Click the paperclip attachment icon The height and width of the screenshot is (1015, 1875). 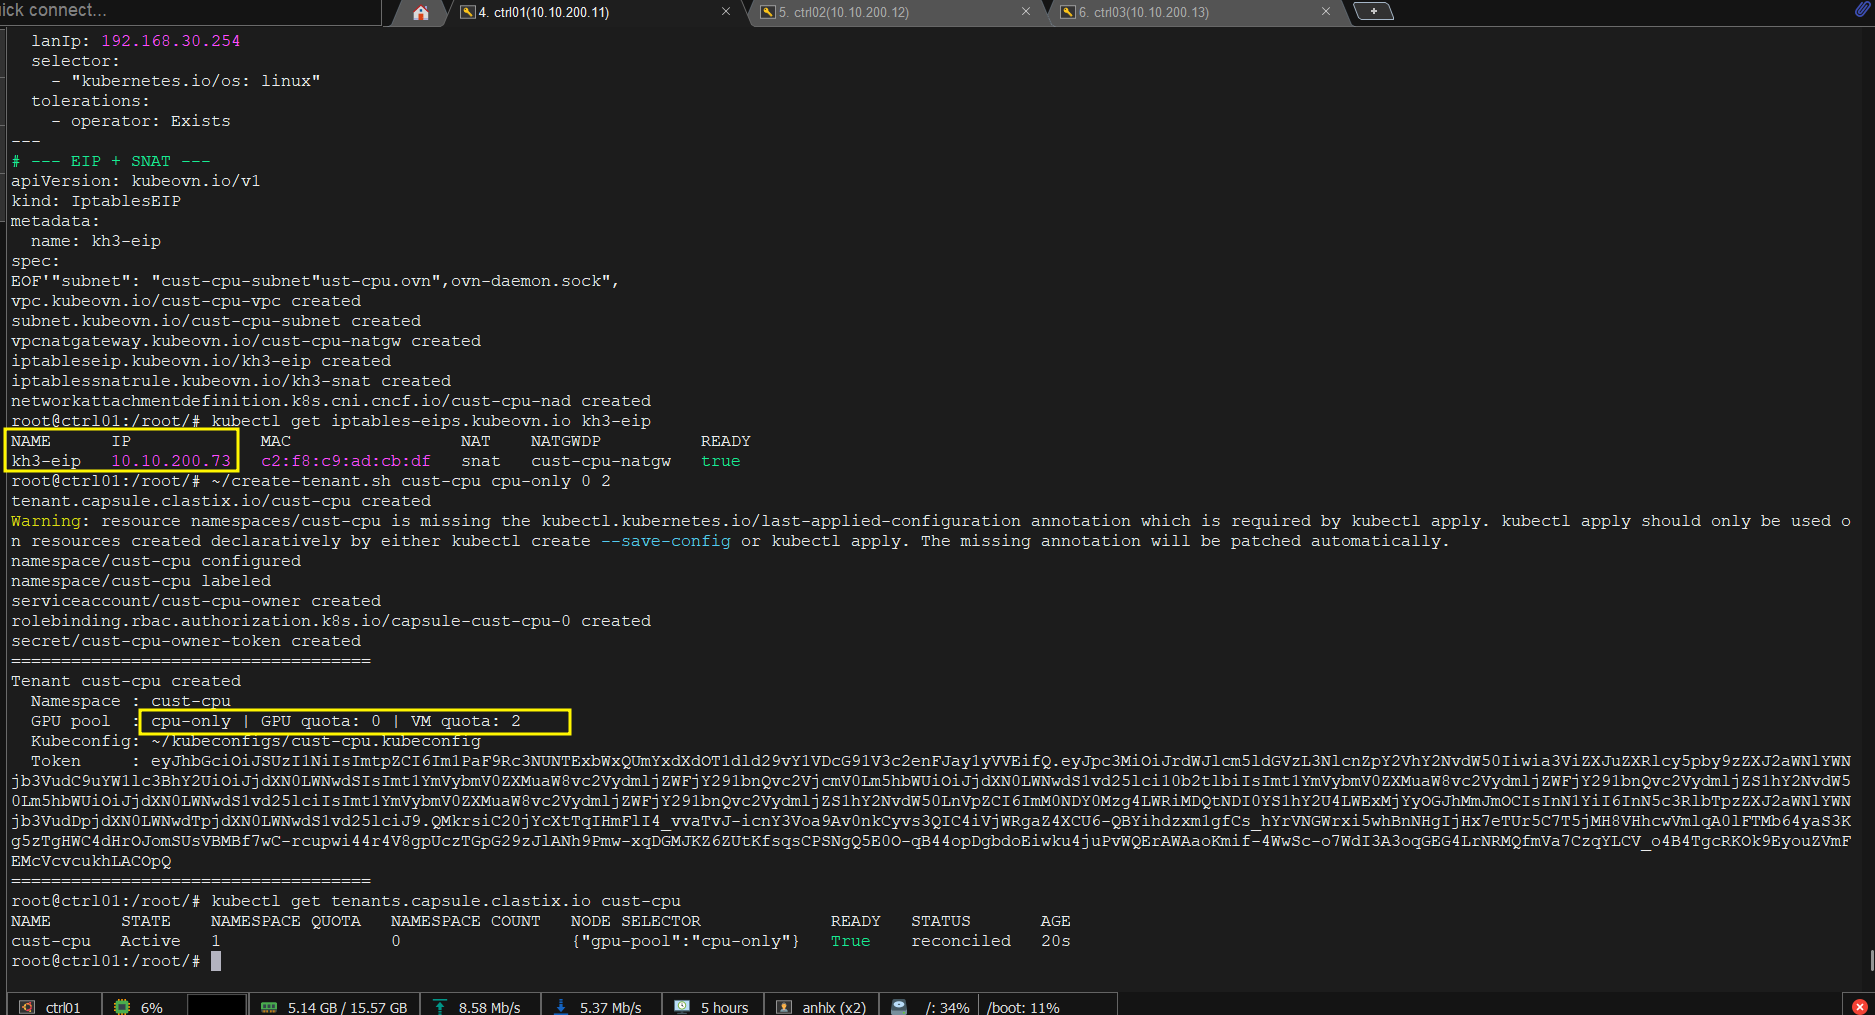(1862, 10)
